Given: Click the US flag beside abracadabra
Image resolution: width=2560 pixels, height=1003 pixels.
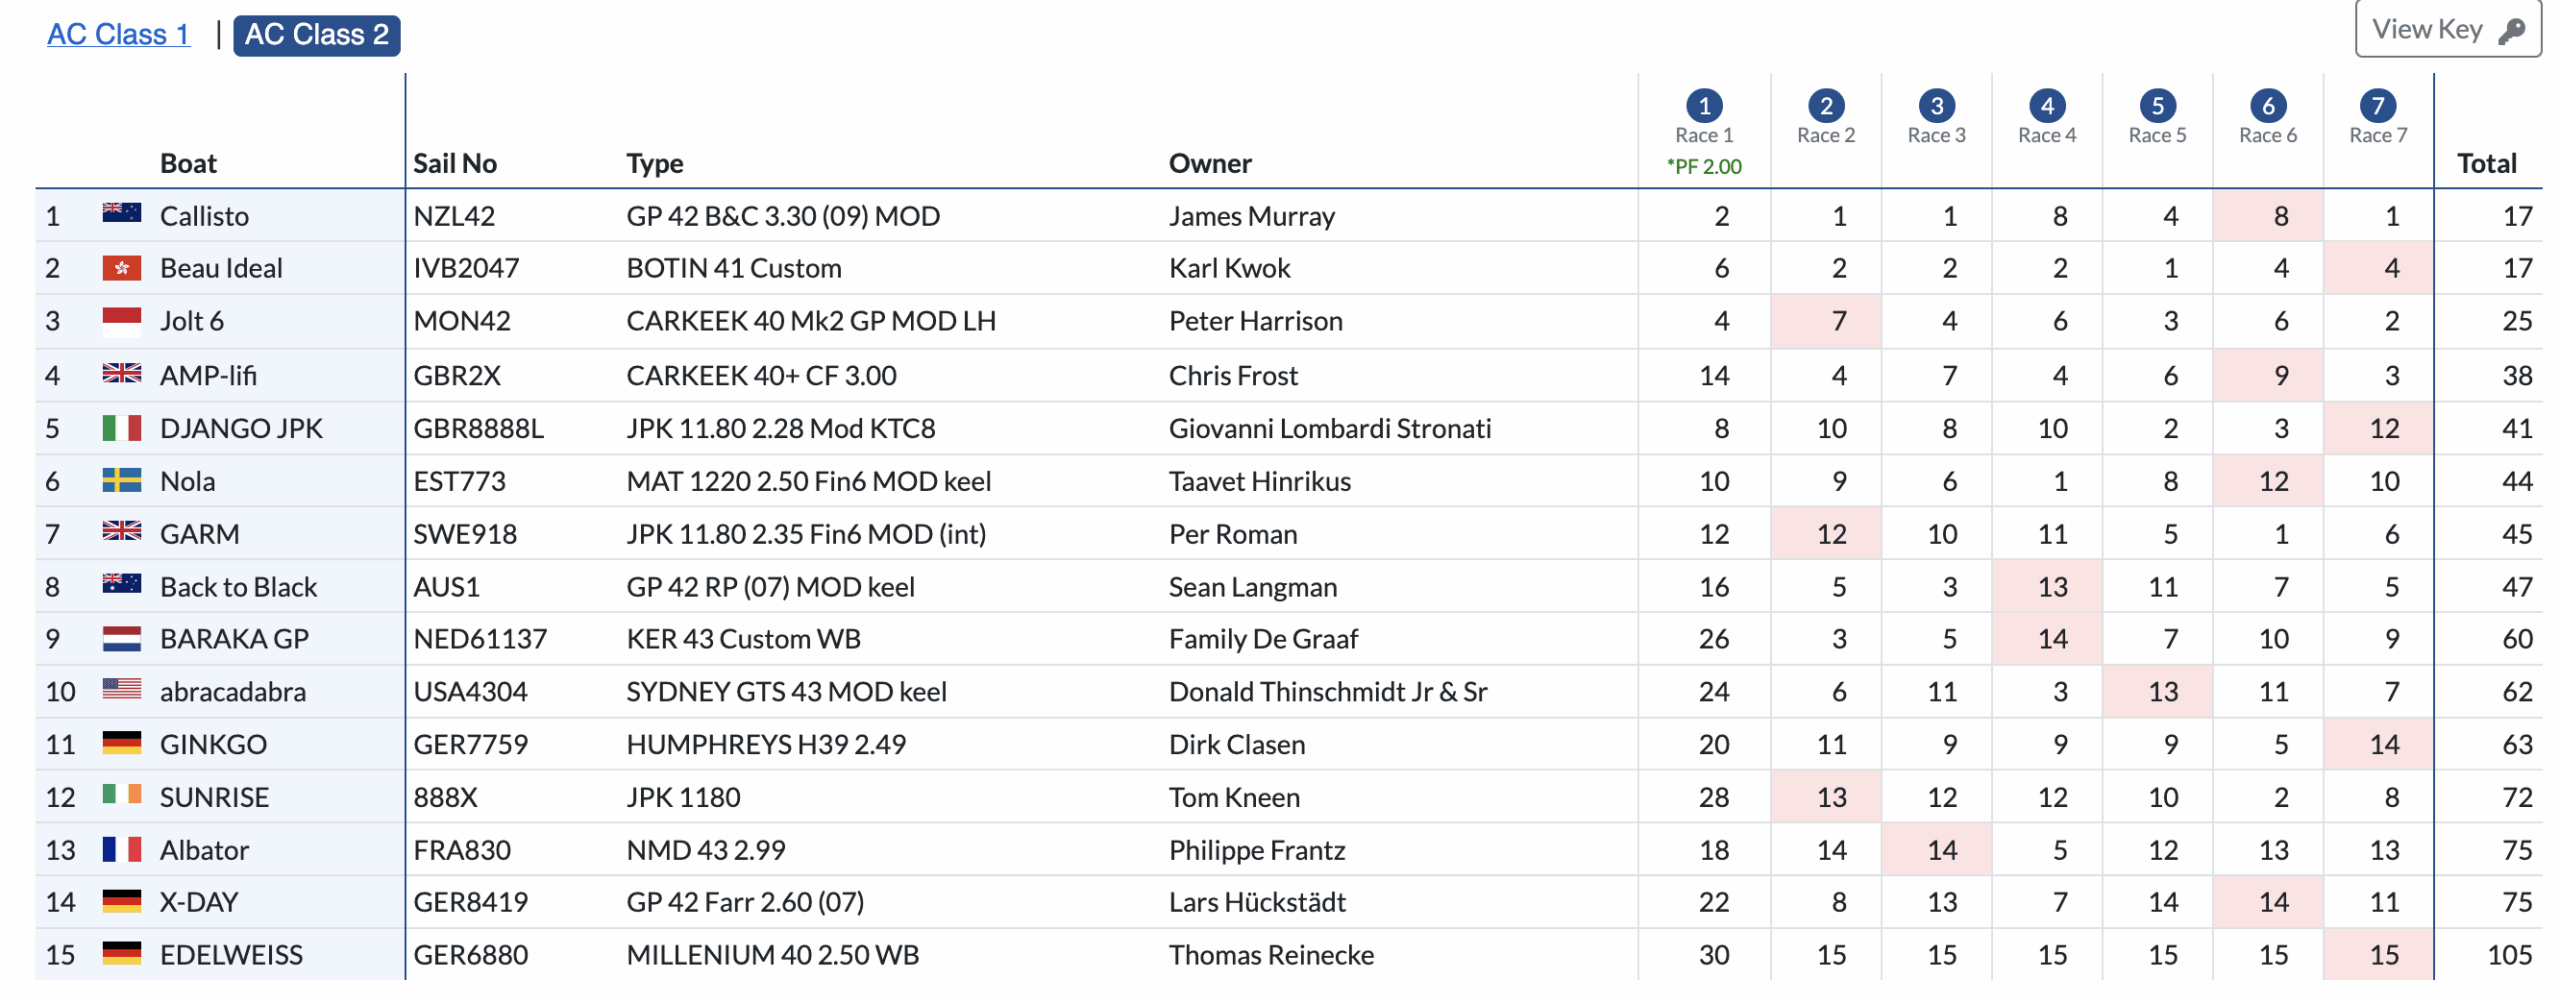Looking at the screenshot, I should (x=122, y=689).
